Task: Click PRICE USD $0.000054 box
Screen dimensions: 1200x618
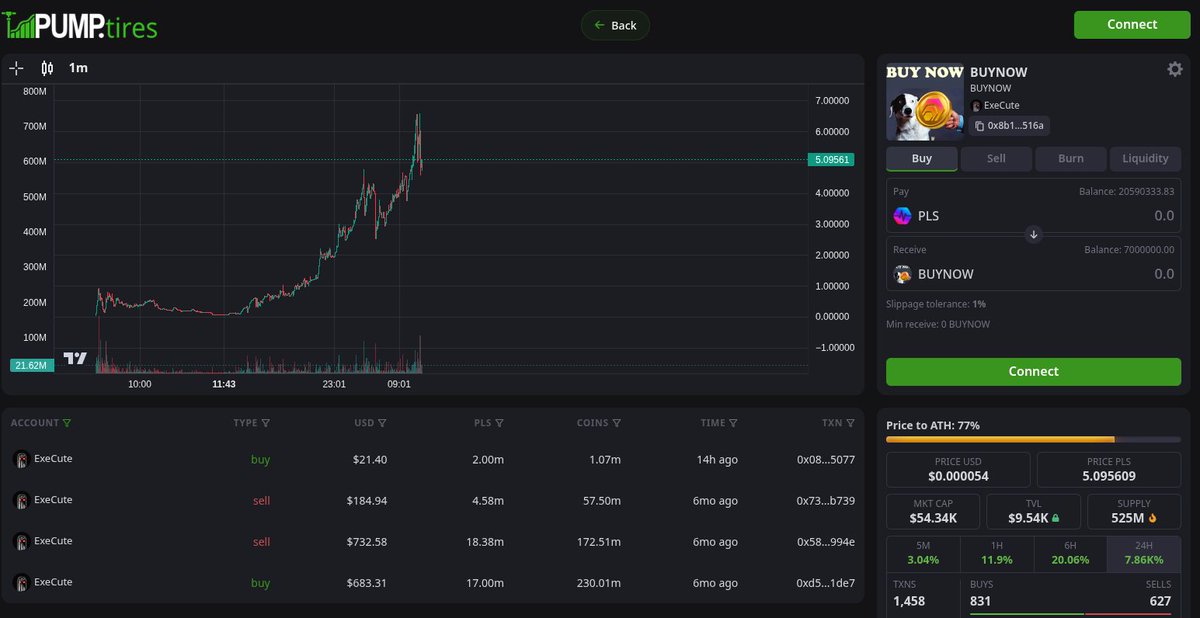Action: 958,469
